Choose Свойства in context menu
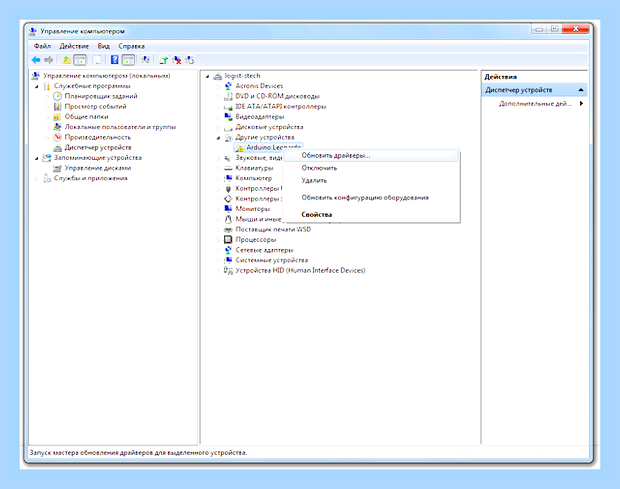 coord(371,215)
